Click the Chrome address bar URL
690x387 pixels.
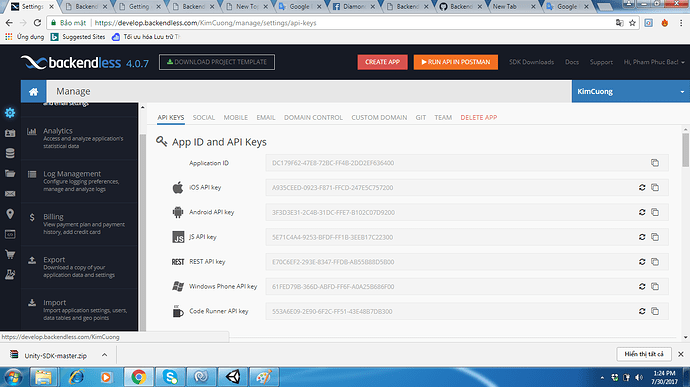[206, 23]
